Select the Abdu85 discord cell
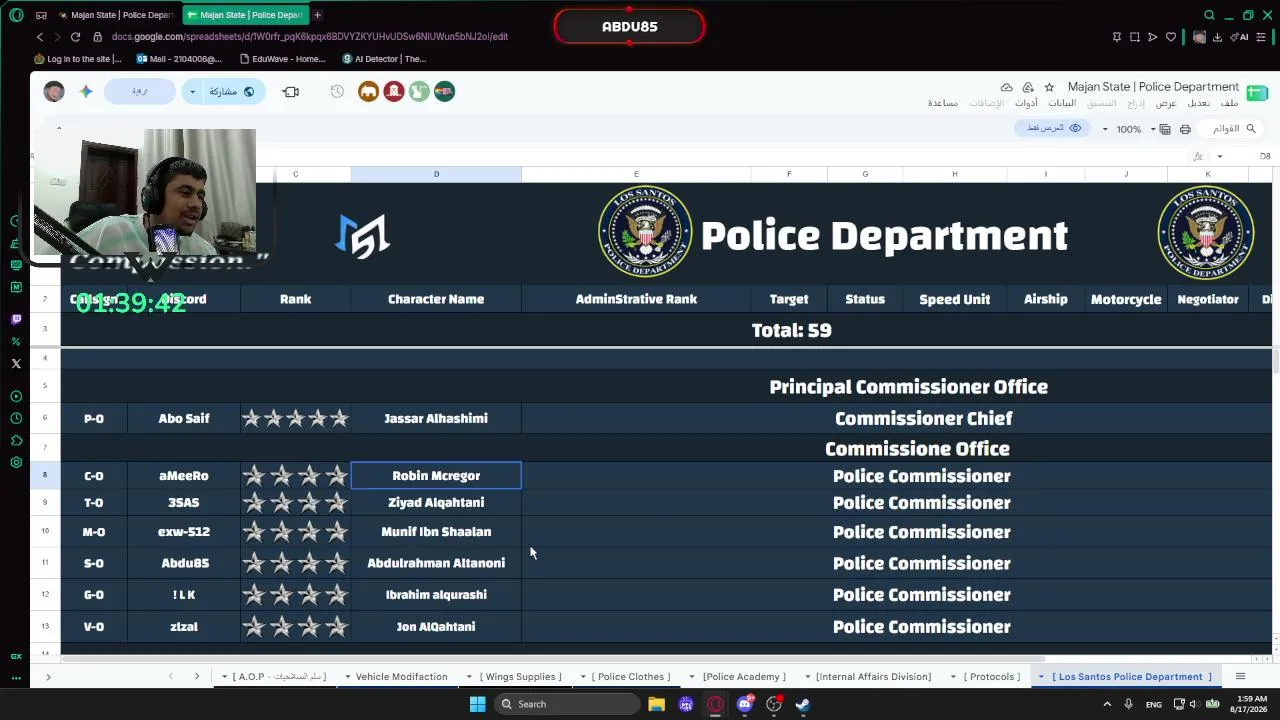Viewport: 1280px width, 720px height. pyautogui.click(x=184, y=563)
